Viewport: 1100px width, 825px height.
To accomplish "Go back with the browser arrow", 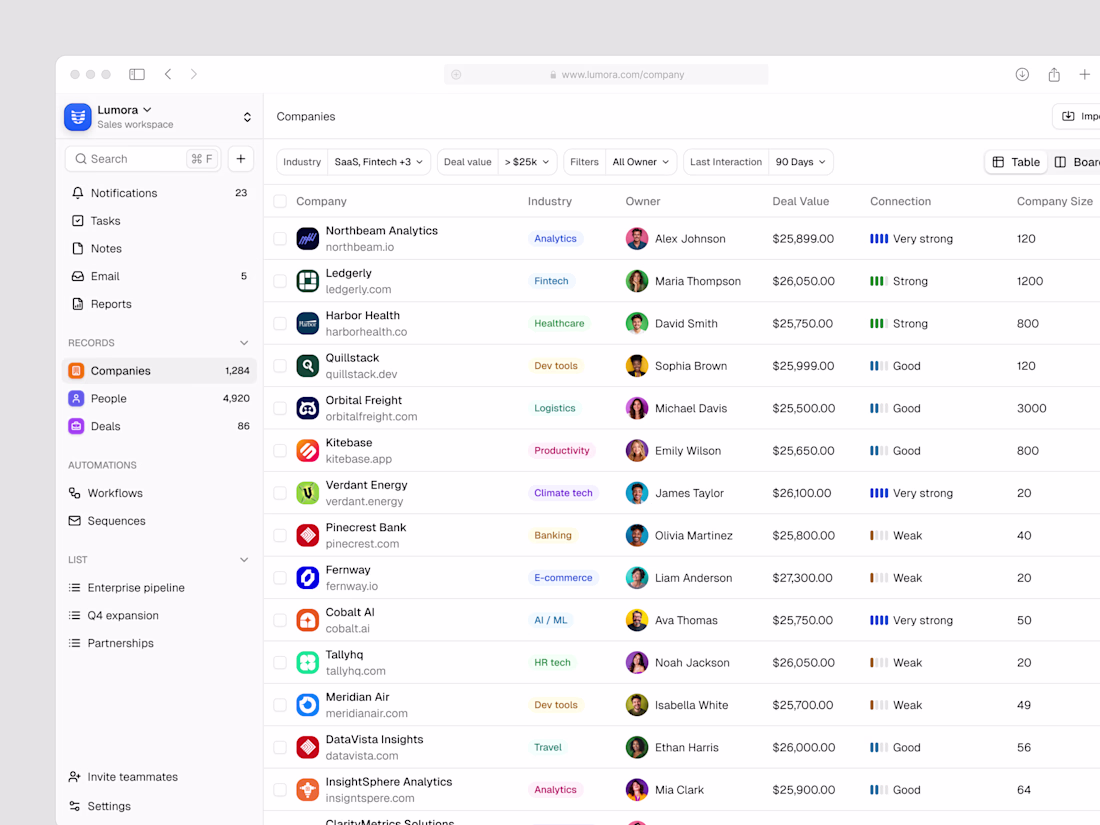I will click(168, 74).
